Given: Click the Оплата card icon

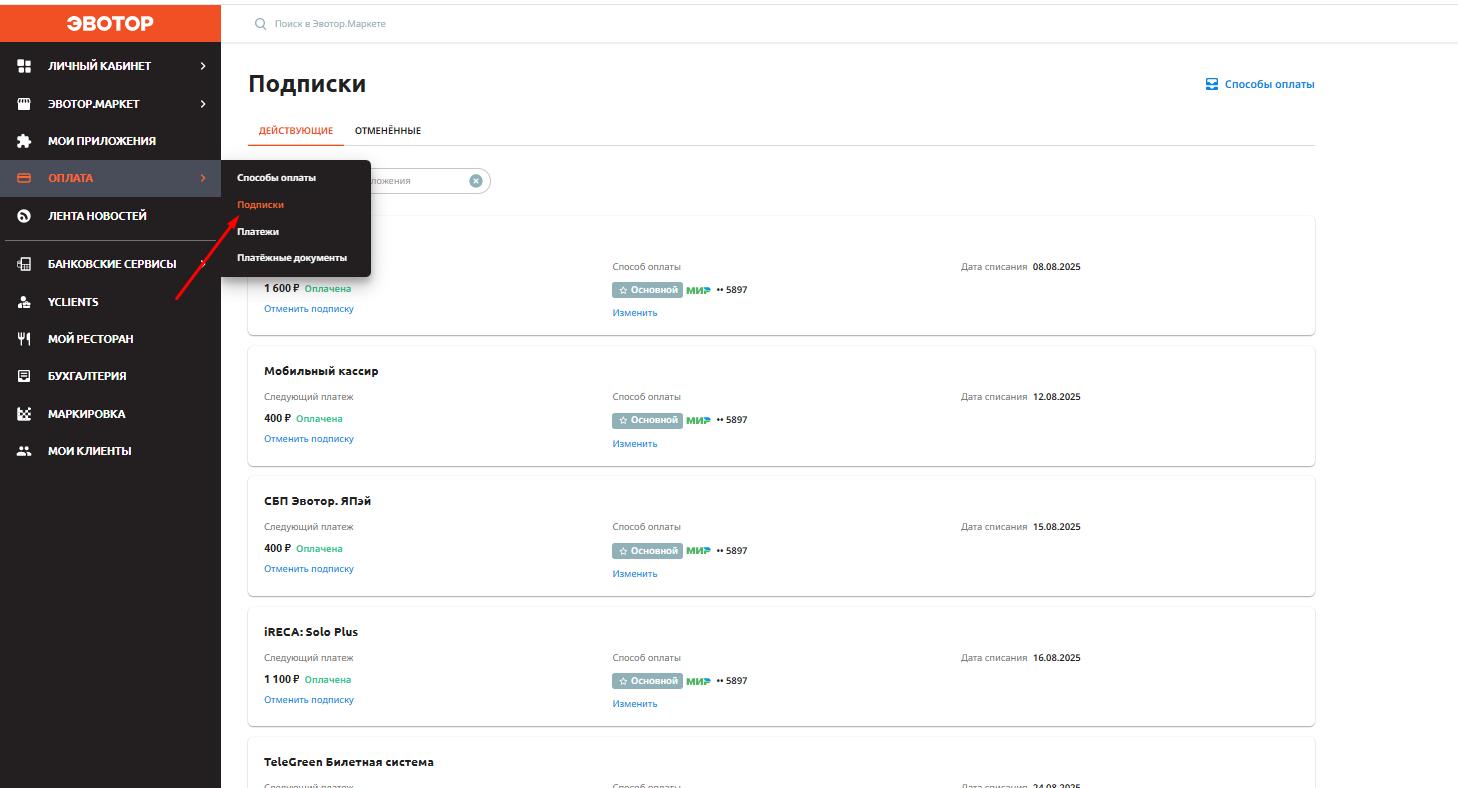Looking at the screenshot, I should [x=25, y=178].
